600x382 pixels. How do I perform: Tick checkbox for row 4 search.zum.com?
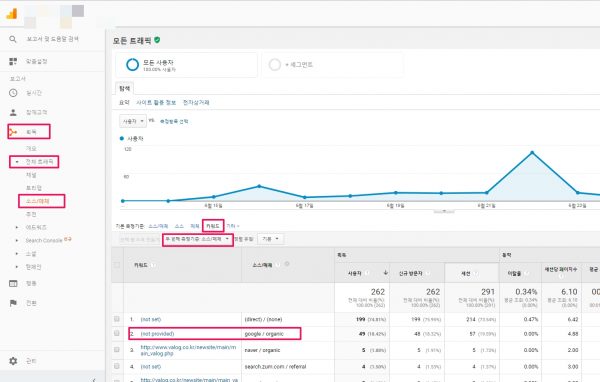pos(117,366)
